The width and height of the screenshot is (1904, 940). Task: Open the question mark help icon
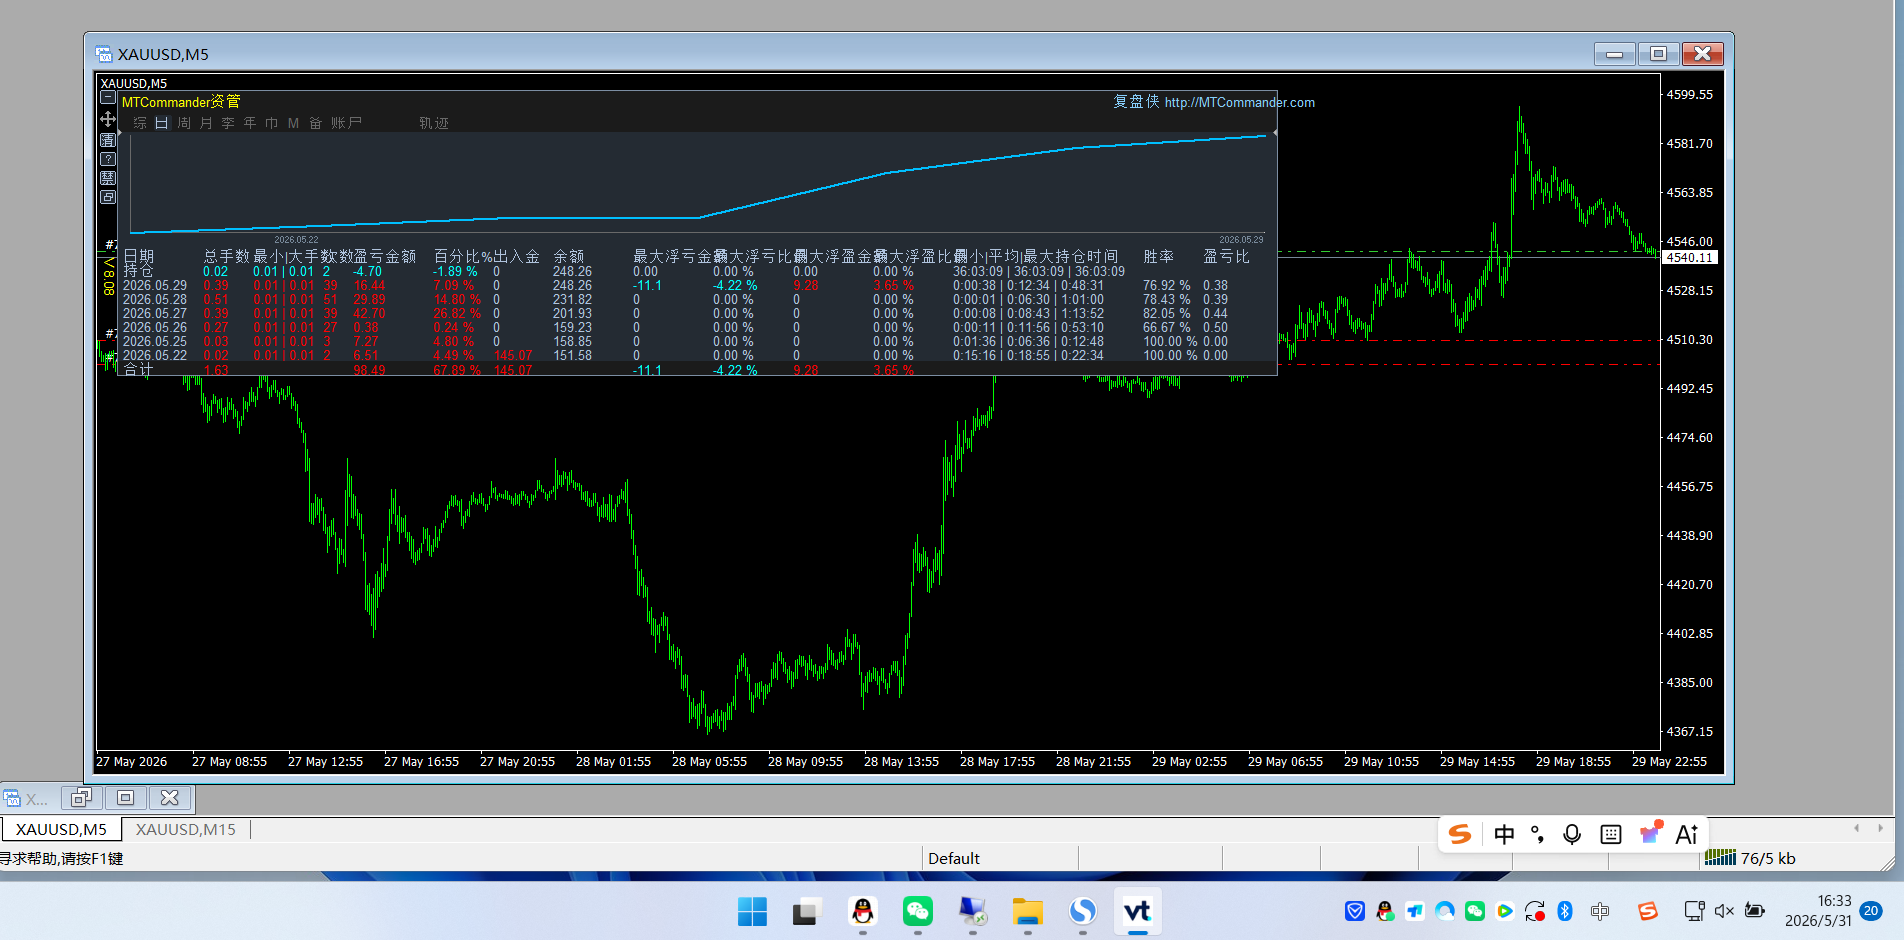click(108, 159)
